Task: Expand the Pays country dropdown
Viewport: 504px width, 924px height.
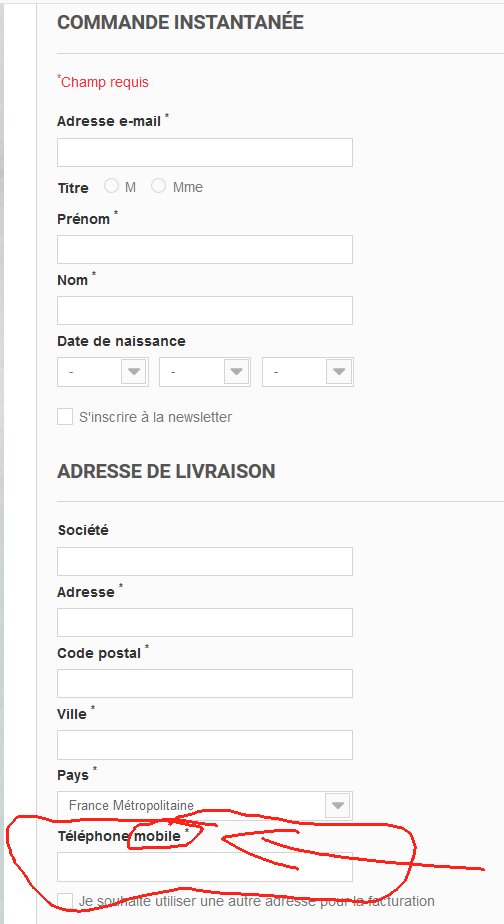Action: pos(205,806)
